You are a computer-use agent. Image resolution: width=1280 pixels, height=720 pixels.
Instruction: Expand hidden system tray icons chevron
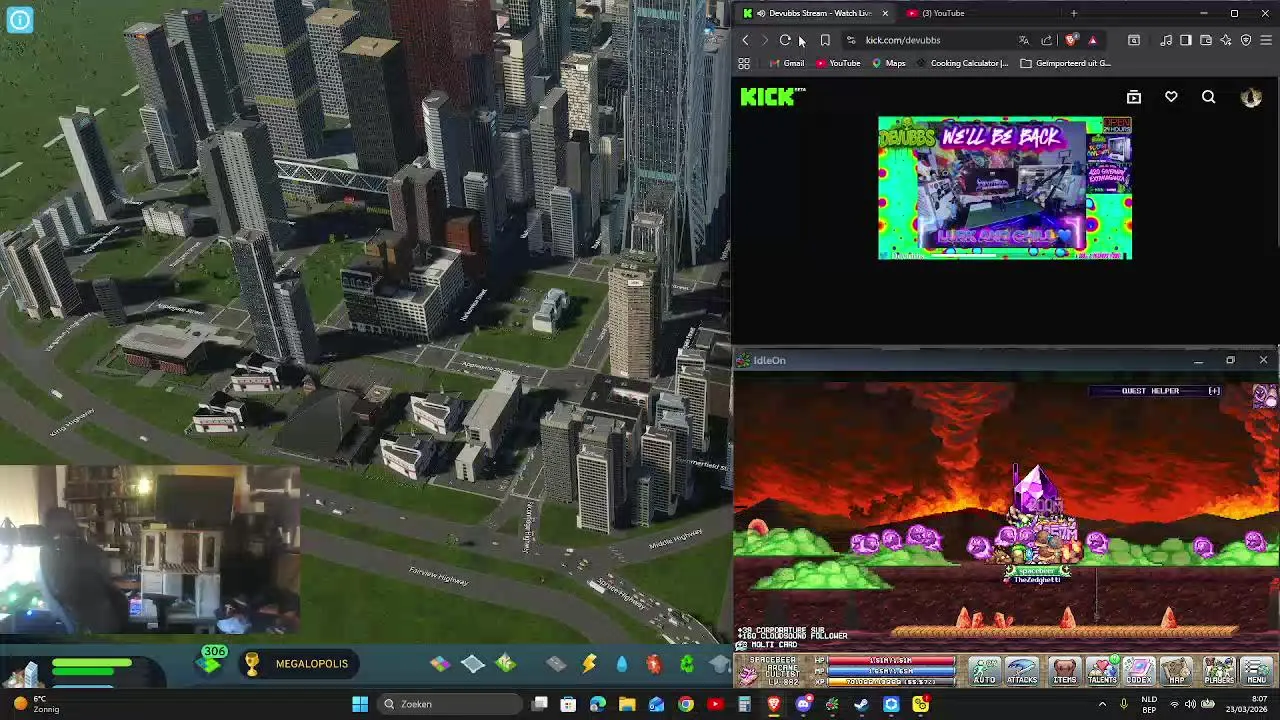1102,704
